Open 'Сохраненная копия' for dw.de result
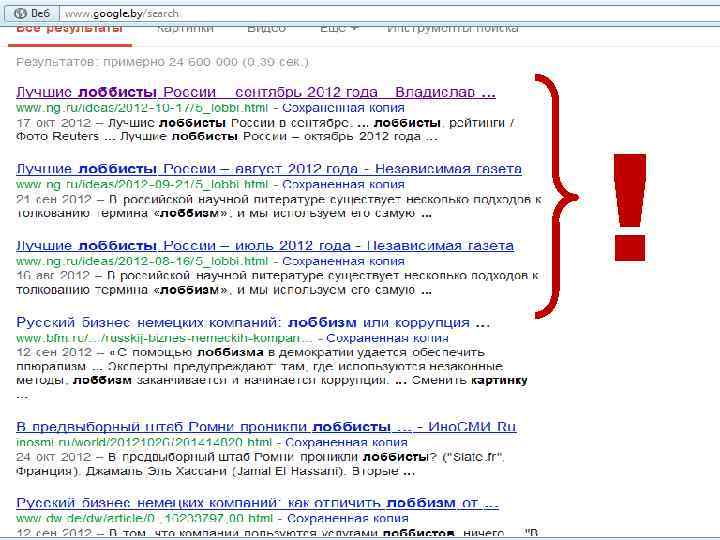Viewport: 720px width, 540px height. (x=348, y=518)
